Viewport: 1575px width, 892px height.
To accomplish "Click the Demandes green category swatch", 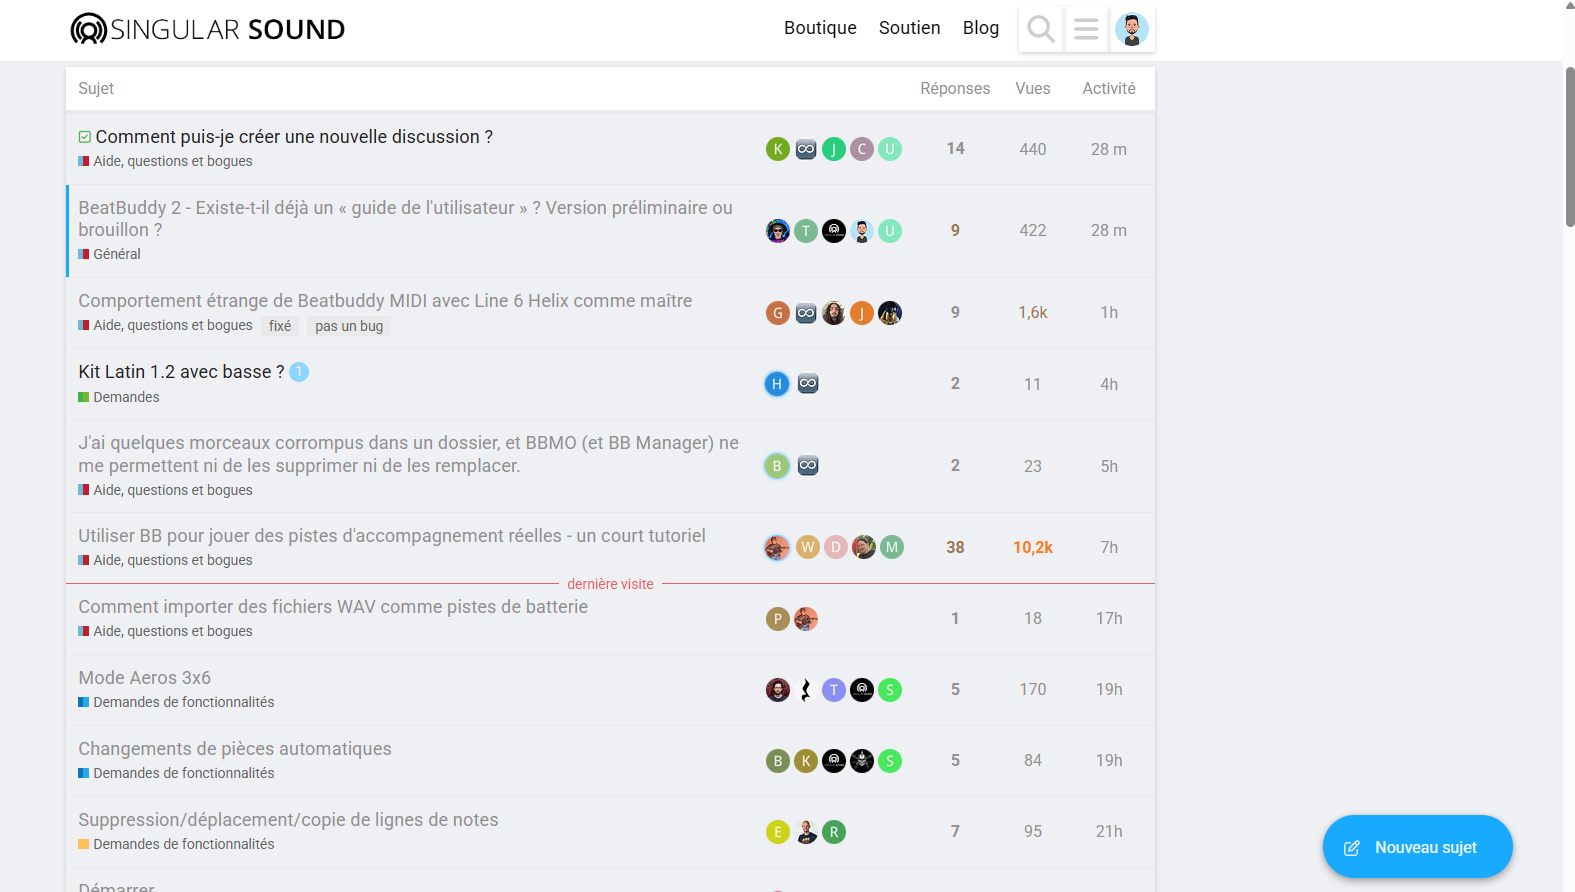I will [84, 397].
